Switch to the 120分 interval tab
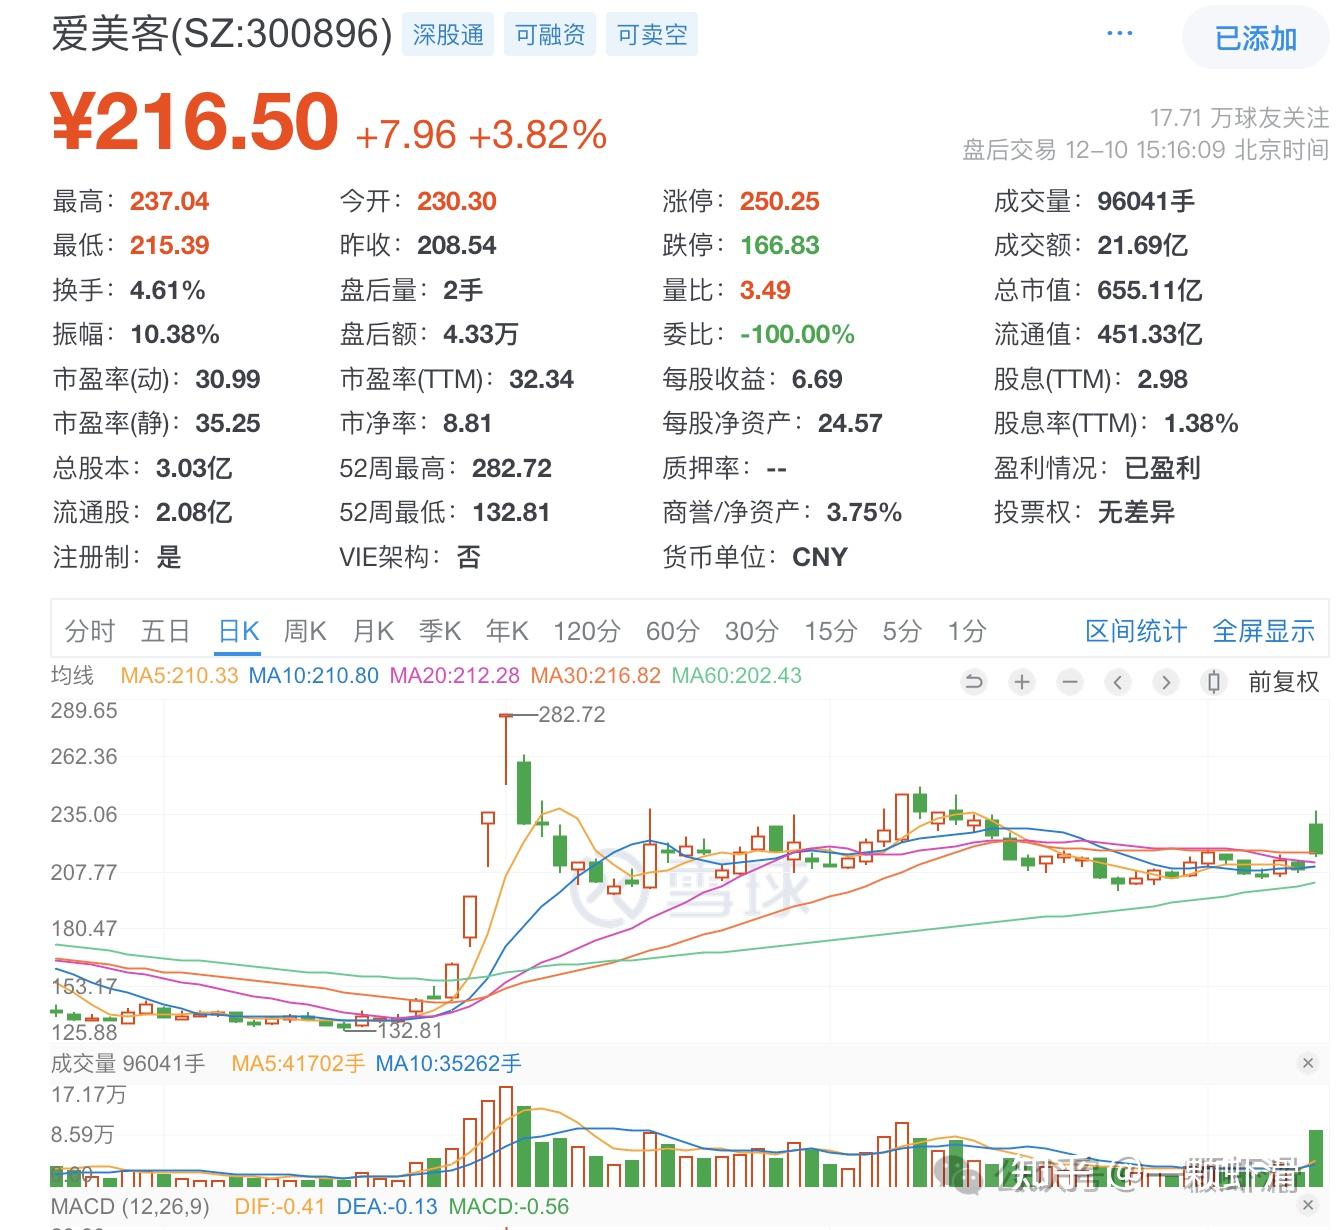The width and height of the screenshot is (1336, 1230). [x=587, y=631]
